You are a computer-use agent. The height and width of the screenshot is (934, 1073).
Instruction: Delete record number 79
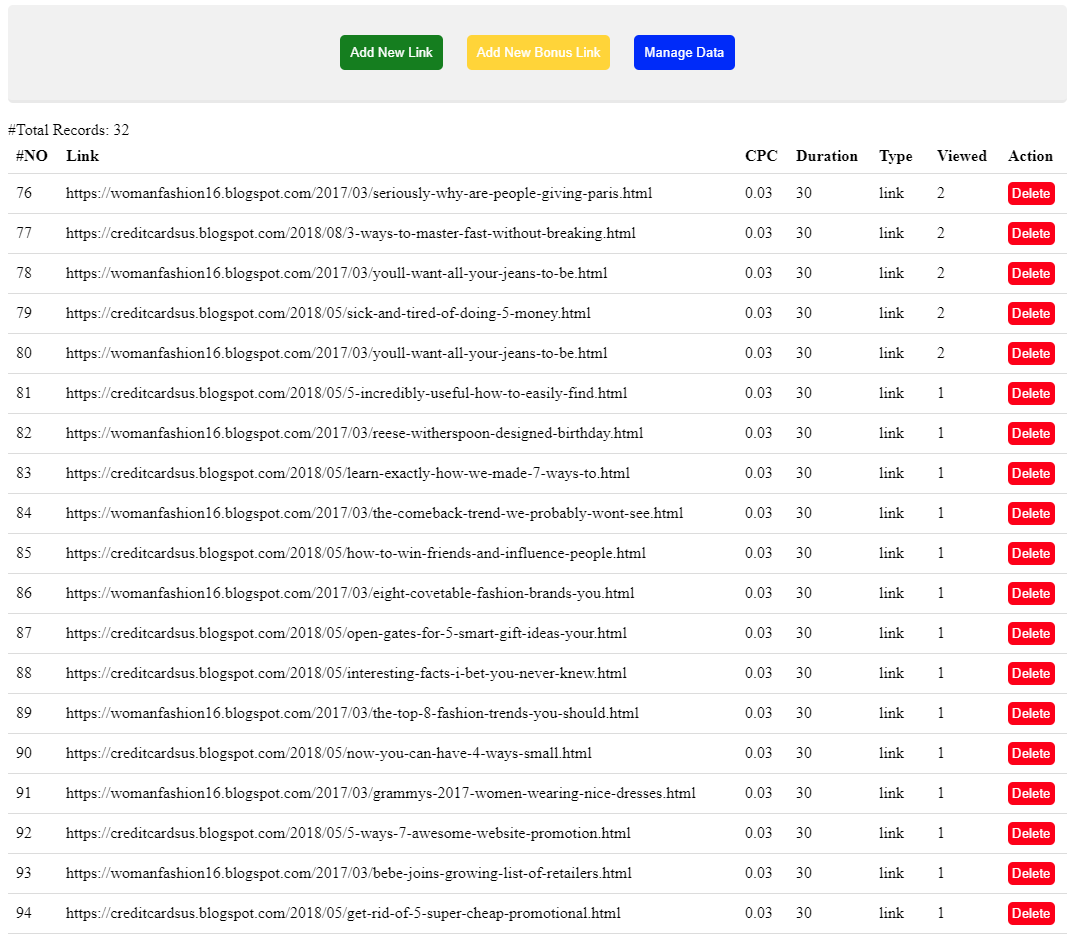[x=1030, y=314]
